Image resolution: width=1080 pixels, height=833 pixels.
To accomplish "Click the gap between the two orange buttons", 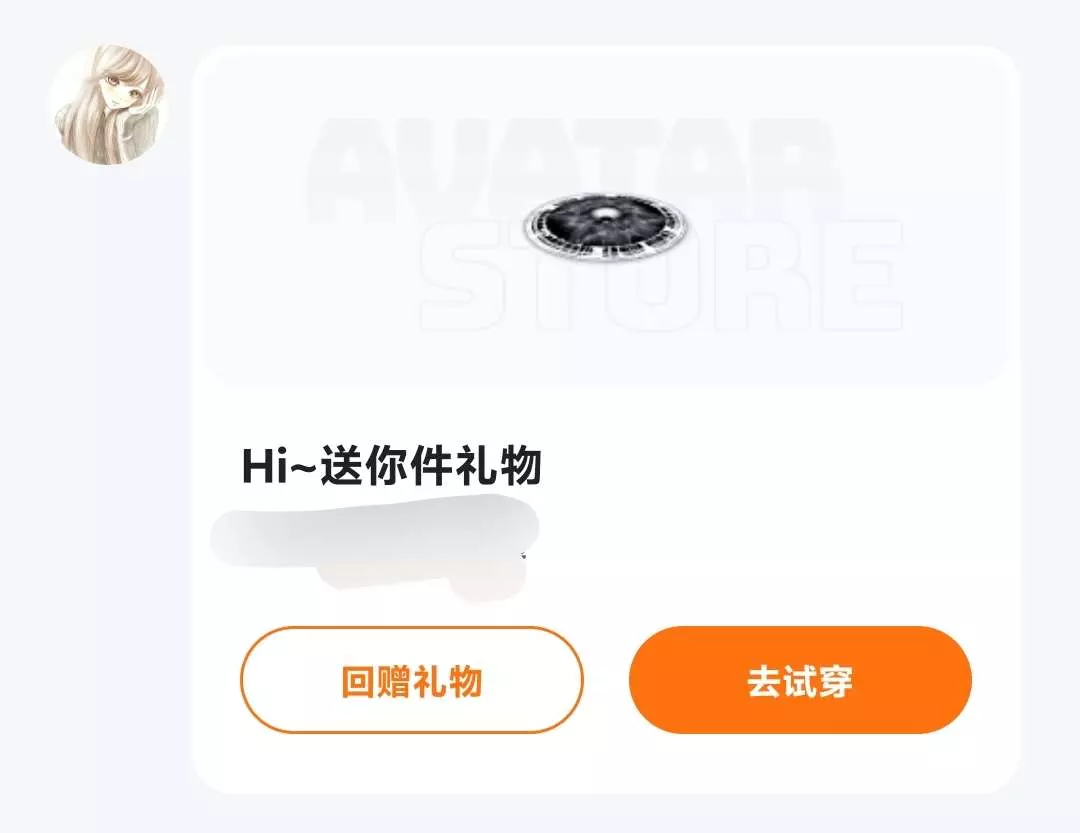I will click(x=606, y=680).
